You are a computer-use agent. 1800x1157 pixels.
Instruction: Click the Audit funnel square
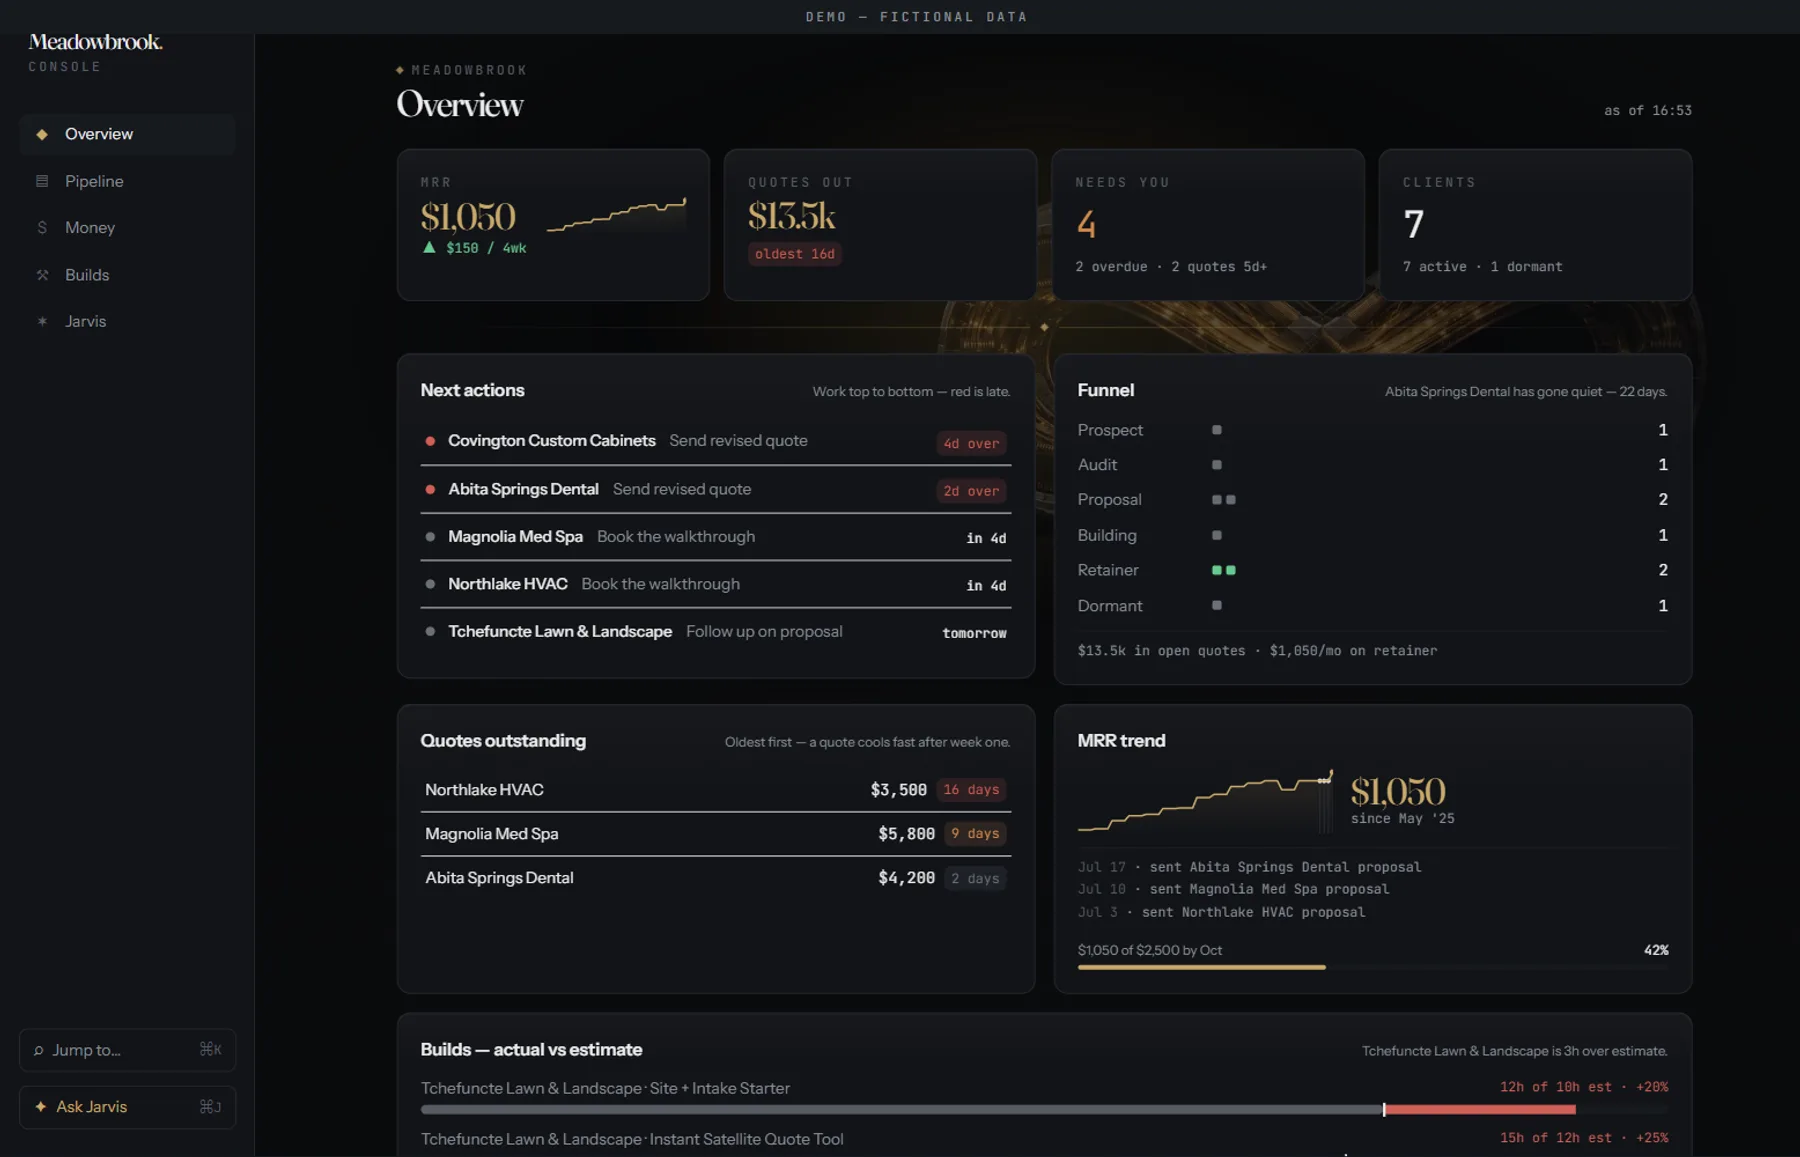[1217, 465]
